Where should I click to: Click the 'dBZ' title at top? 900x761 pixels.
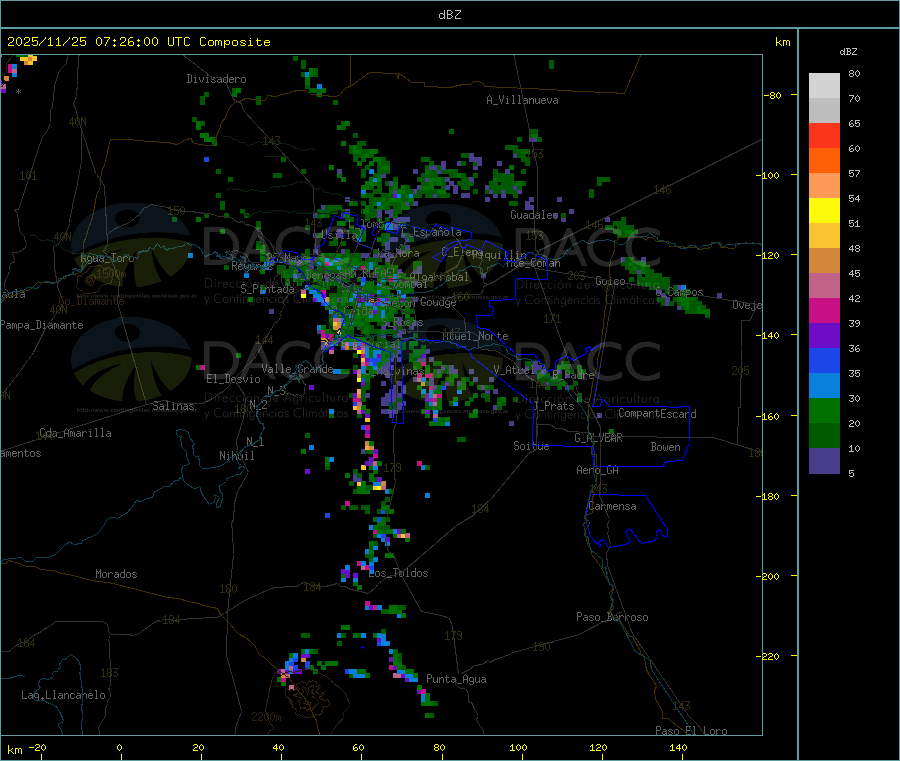pyautogui.click(x=449, y=15)
